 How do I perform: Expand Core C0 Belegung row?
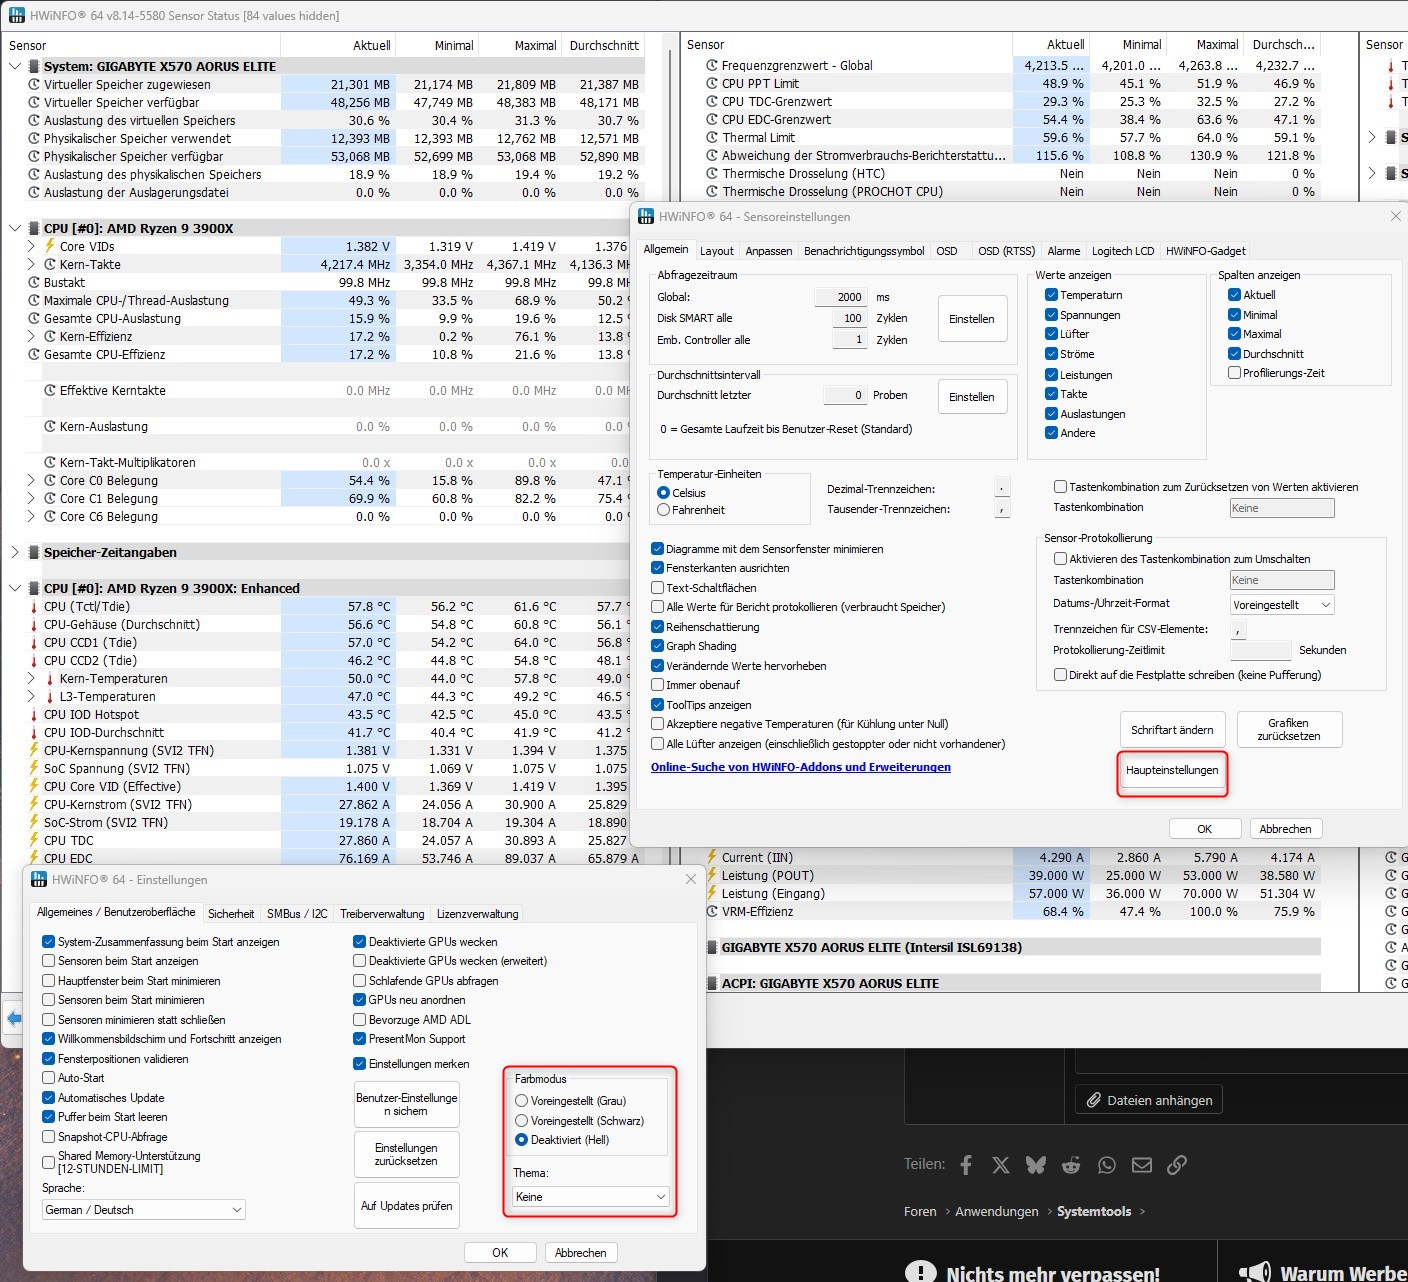(31, 480)
